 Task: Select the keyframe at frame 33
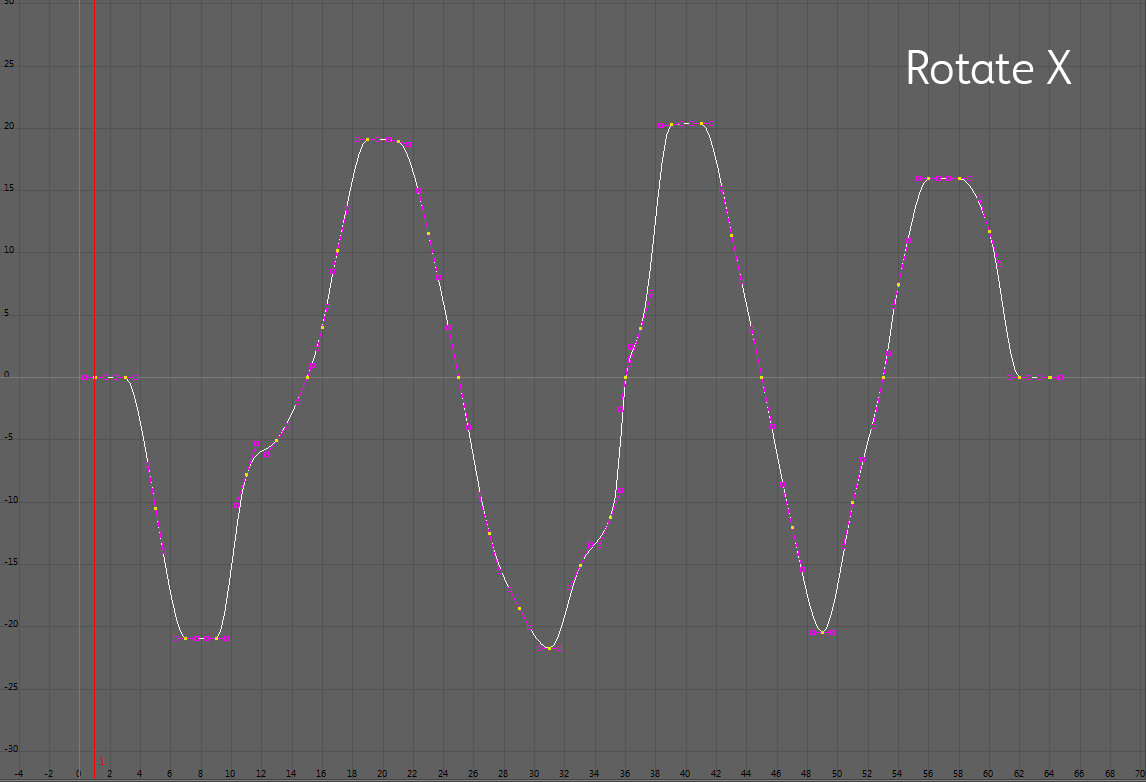(x=580, y=565)
